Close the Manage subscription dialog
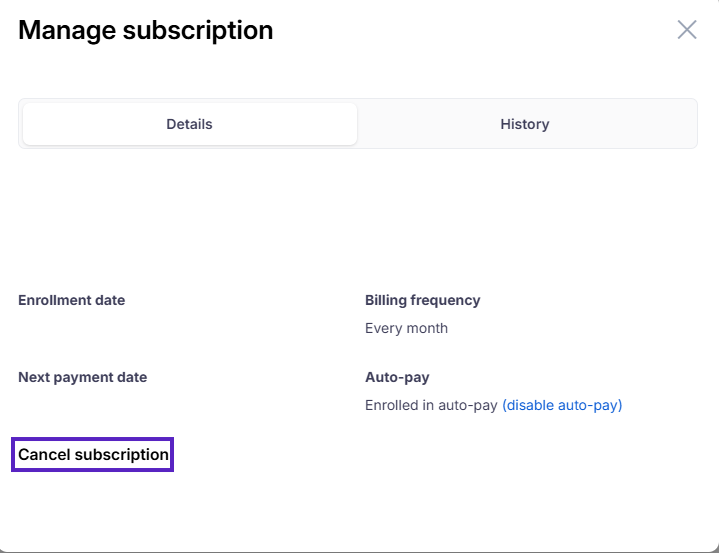 (687, 29)
